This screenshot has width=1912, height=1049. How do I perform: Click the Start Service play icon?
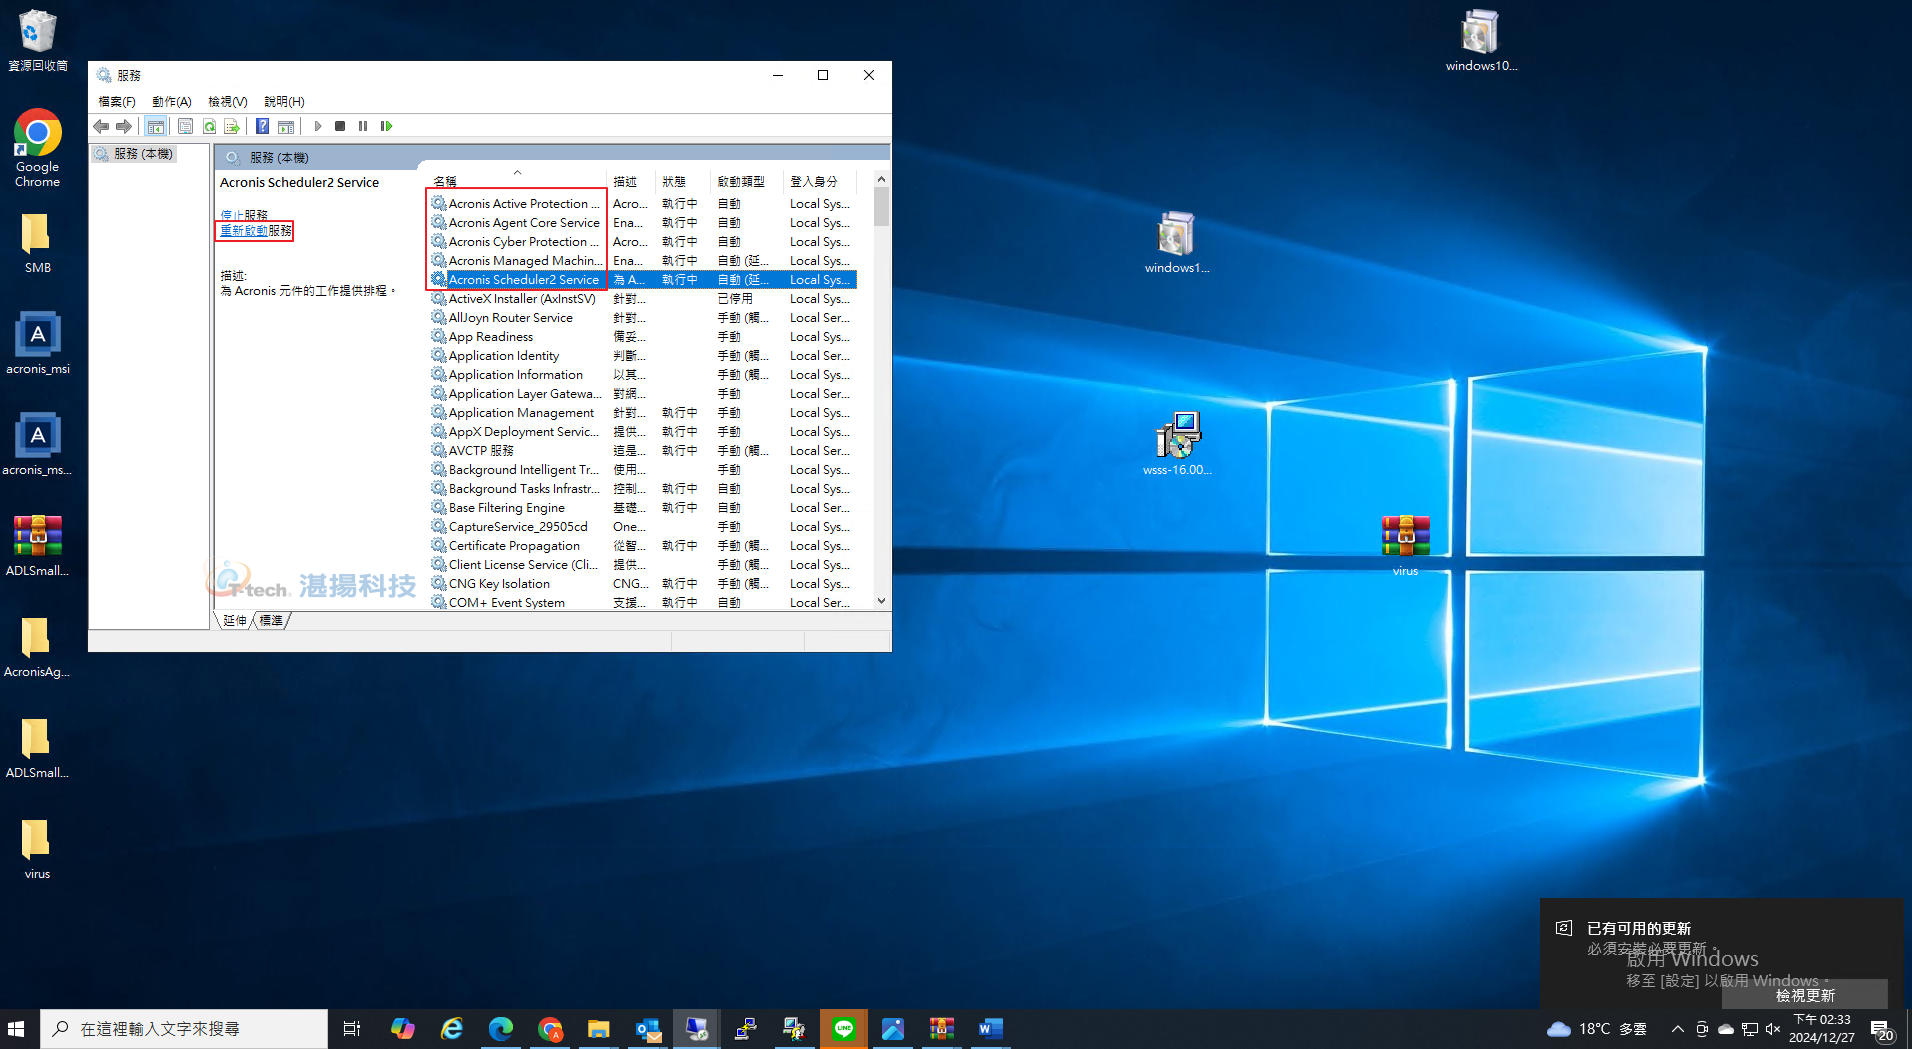pos(318,126)
